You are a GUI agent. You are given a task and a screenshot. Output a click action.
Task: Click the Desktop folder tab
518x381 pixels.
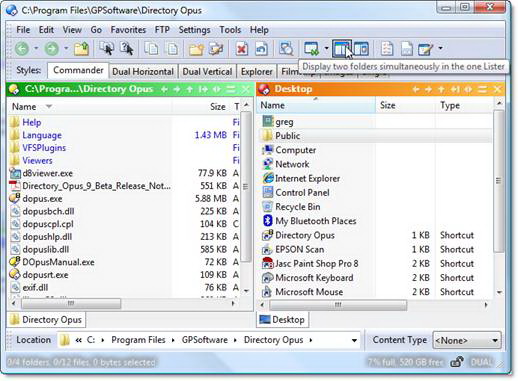point(283,320)
